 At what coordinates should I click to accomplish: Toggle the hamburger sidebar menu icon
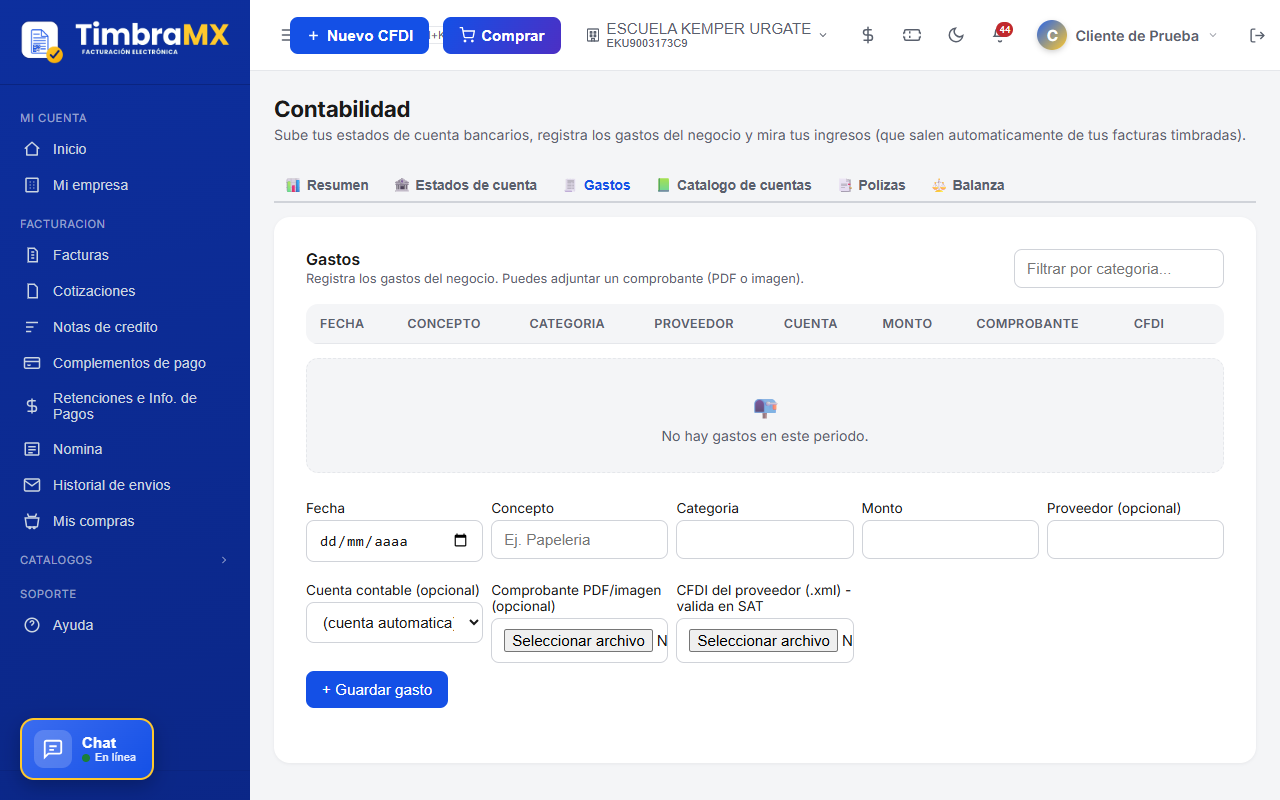point(285,36)
